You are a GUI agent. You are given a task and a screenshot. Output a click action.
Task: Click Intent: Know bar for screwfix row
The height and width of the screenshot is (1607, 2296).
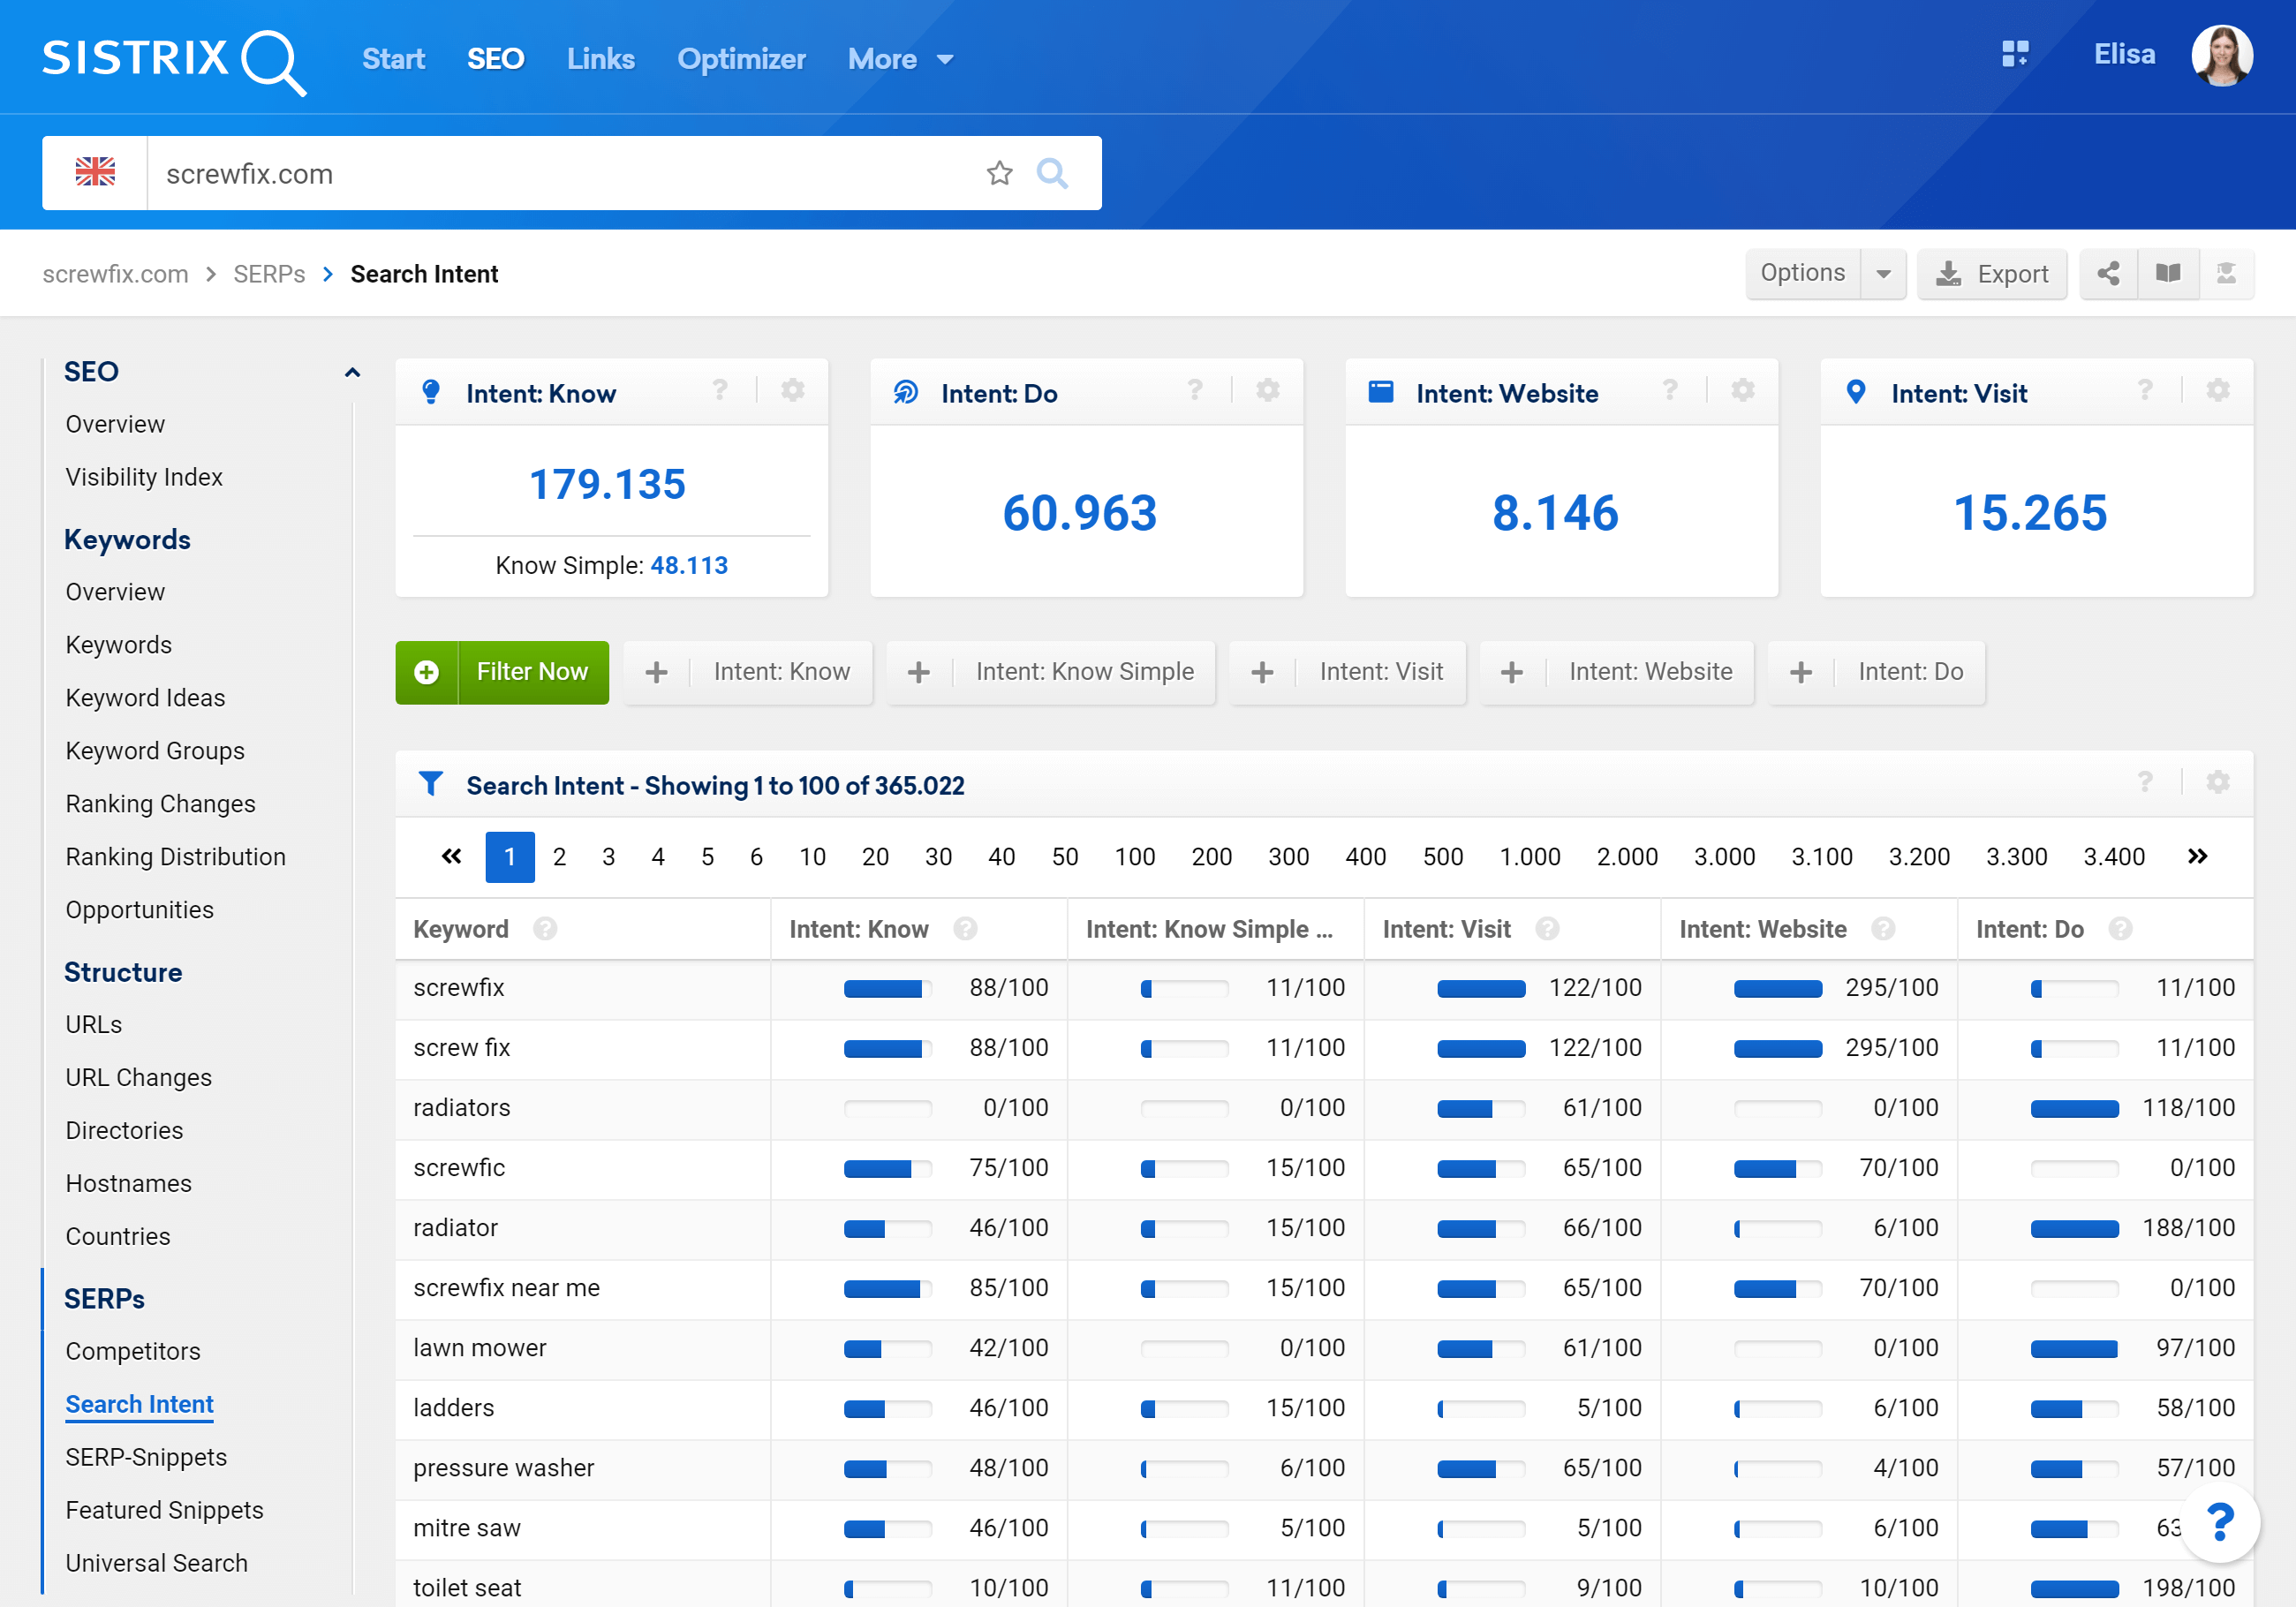coord(888,989)
